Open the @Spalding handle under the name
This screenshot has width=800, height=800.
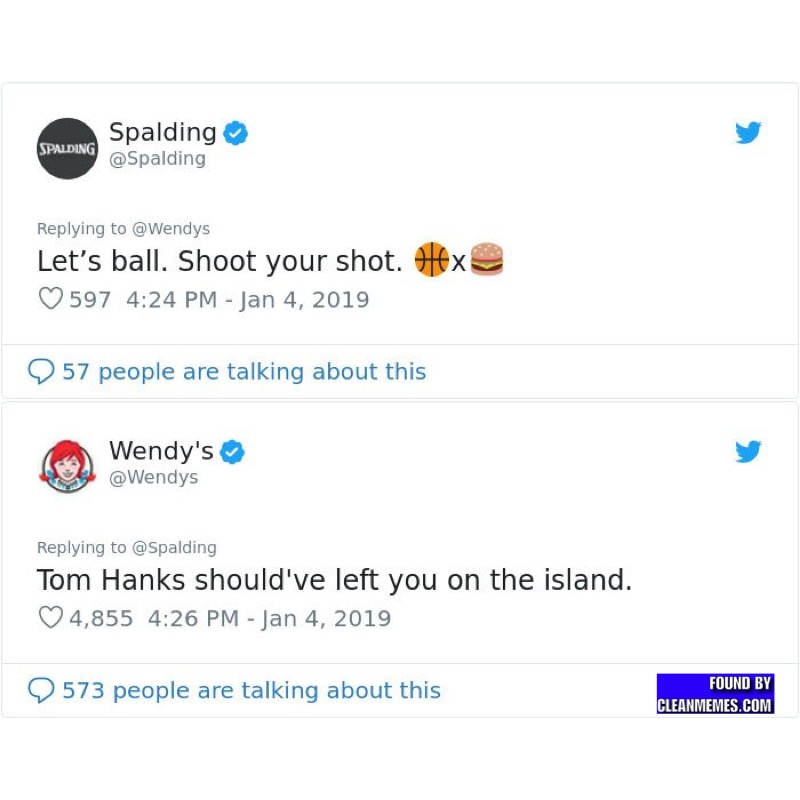(157, 159)
